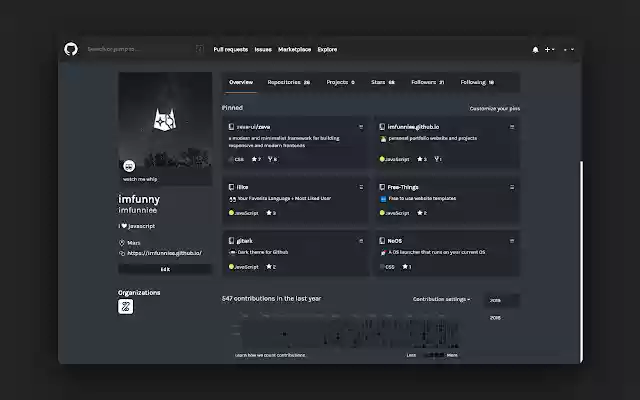
Task: Open the Followers tab
Action: pos(427,82)
